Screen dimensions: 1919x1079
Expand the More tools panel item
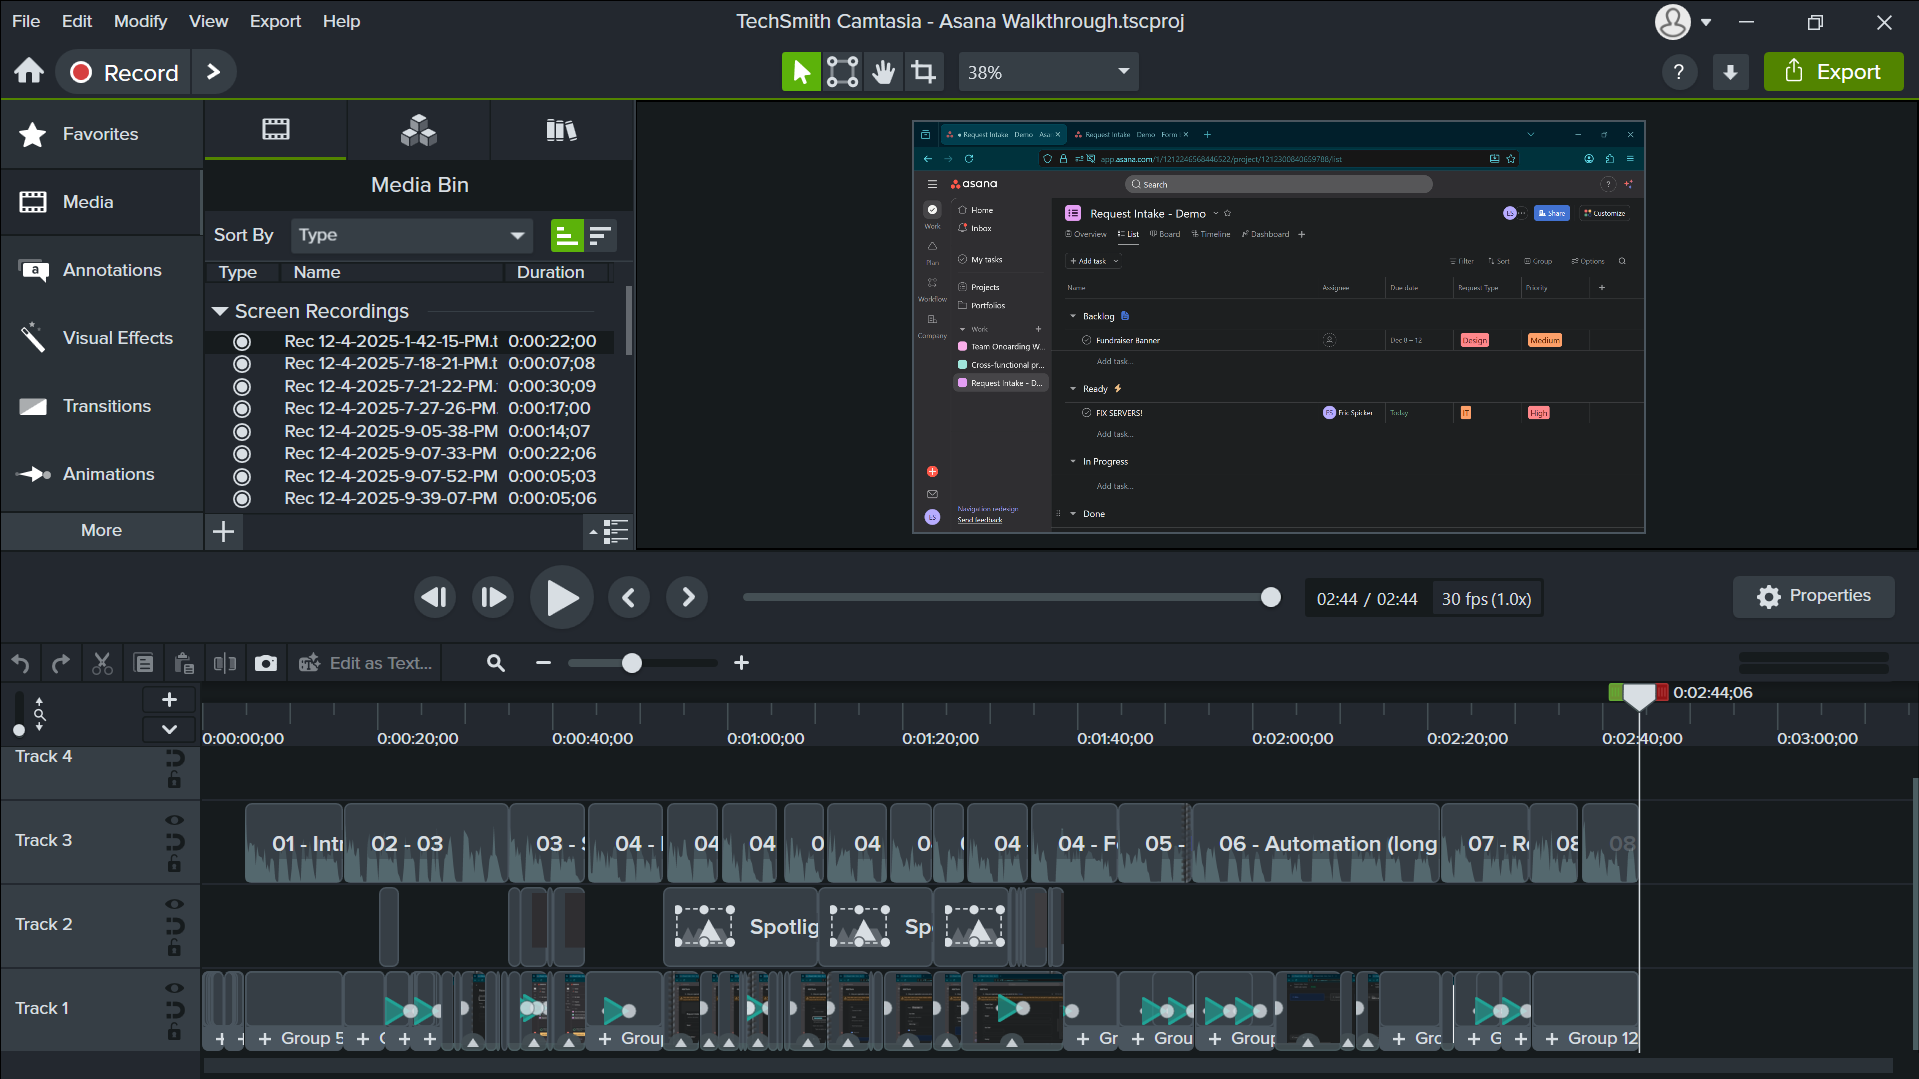[101, 531]
